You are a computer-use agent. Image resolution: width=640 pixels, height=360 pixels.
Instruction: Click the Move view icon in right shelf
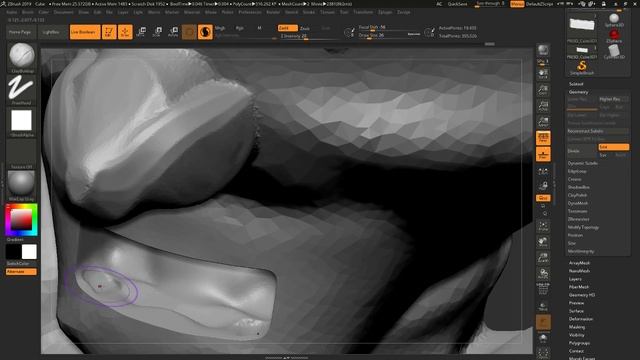543,242
